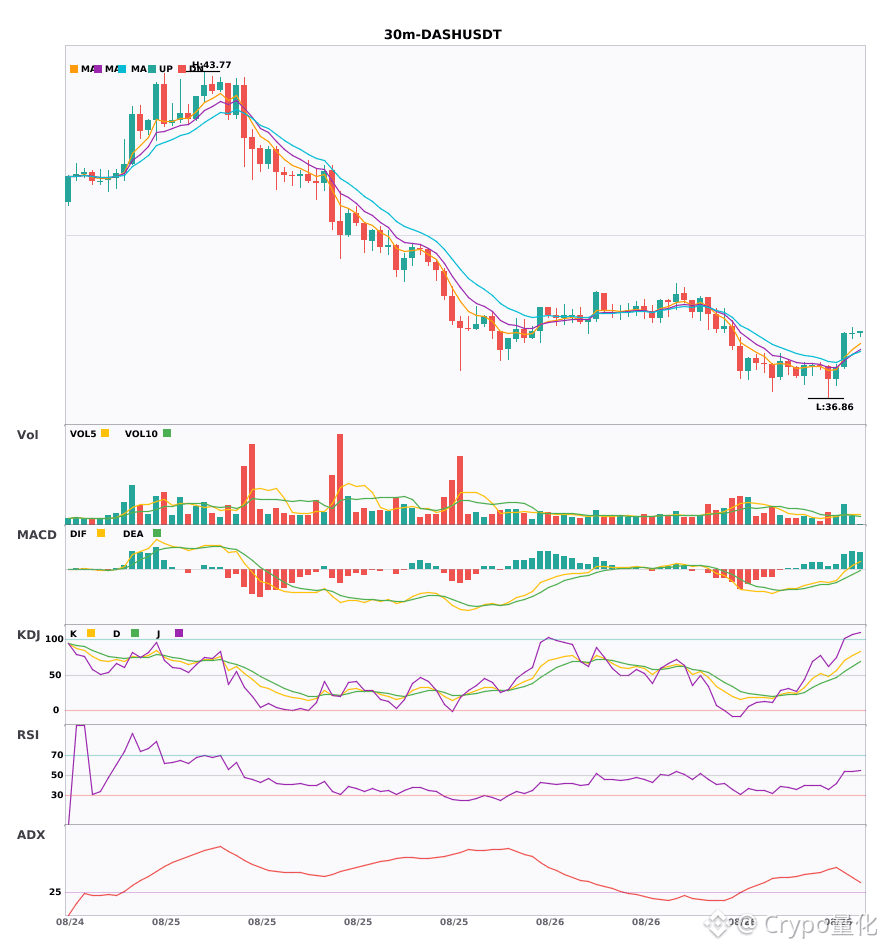Click the DEA legend text
The width and height of the screenshot is (885, 950).
tap(133, 534)
